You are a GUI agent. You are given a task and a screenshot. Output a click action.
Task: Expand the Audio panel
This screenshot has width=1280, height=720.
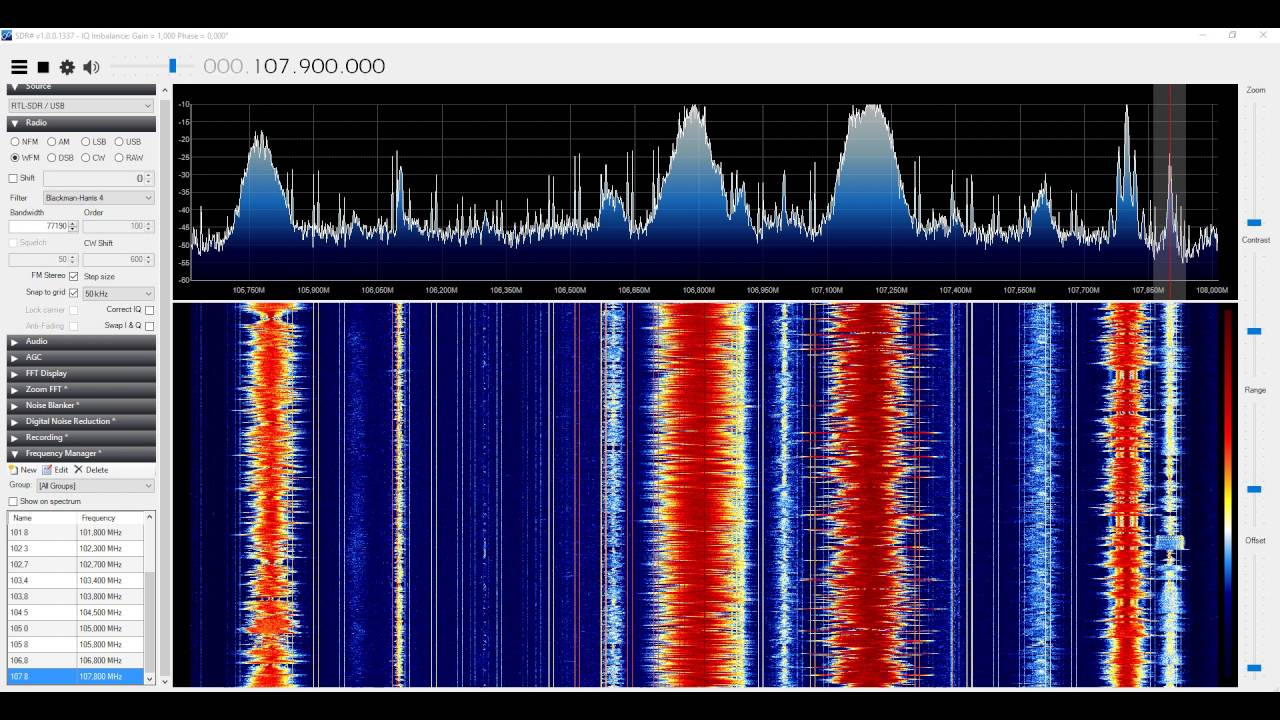pyautogui.click(x=81, y=342)
